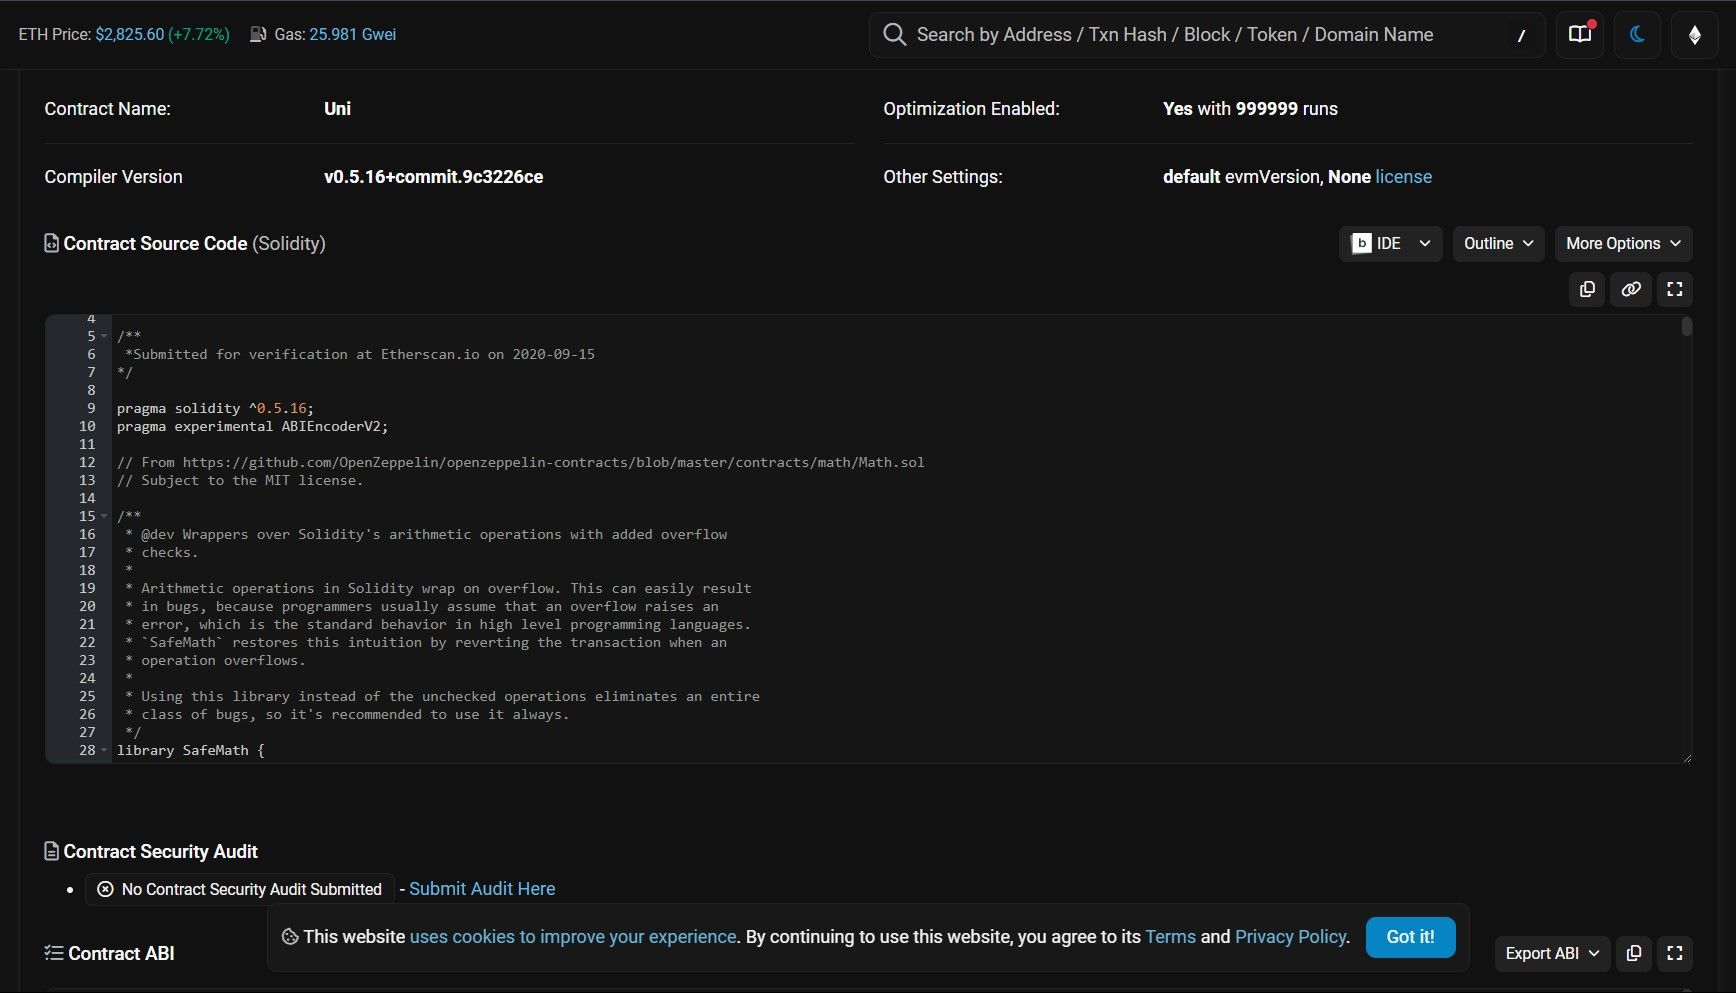Viewport: 1736px width, 993px height.
Task: Open the license link in Other Settings
Action: (1403, 177)
